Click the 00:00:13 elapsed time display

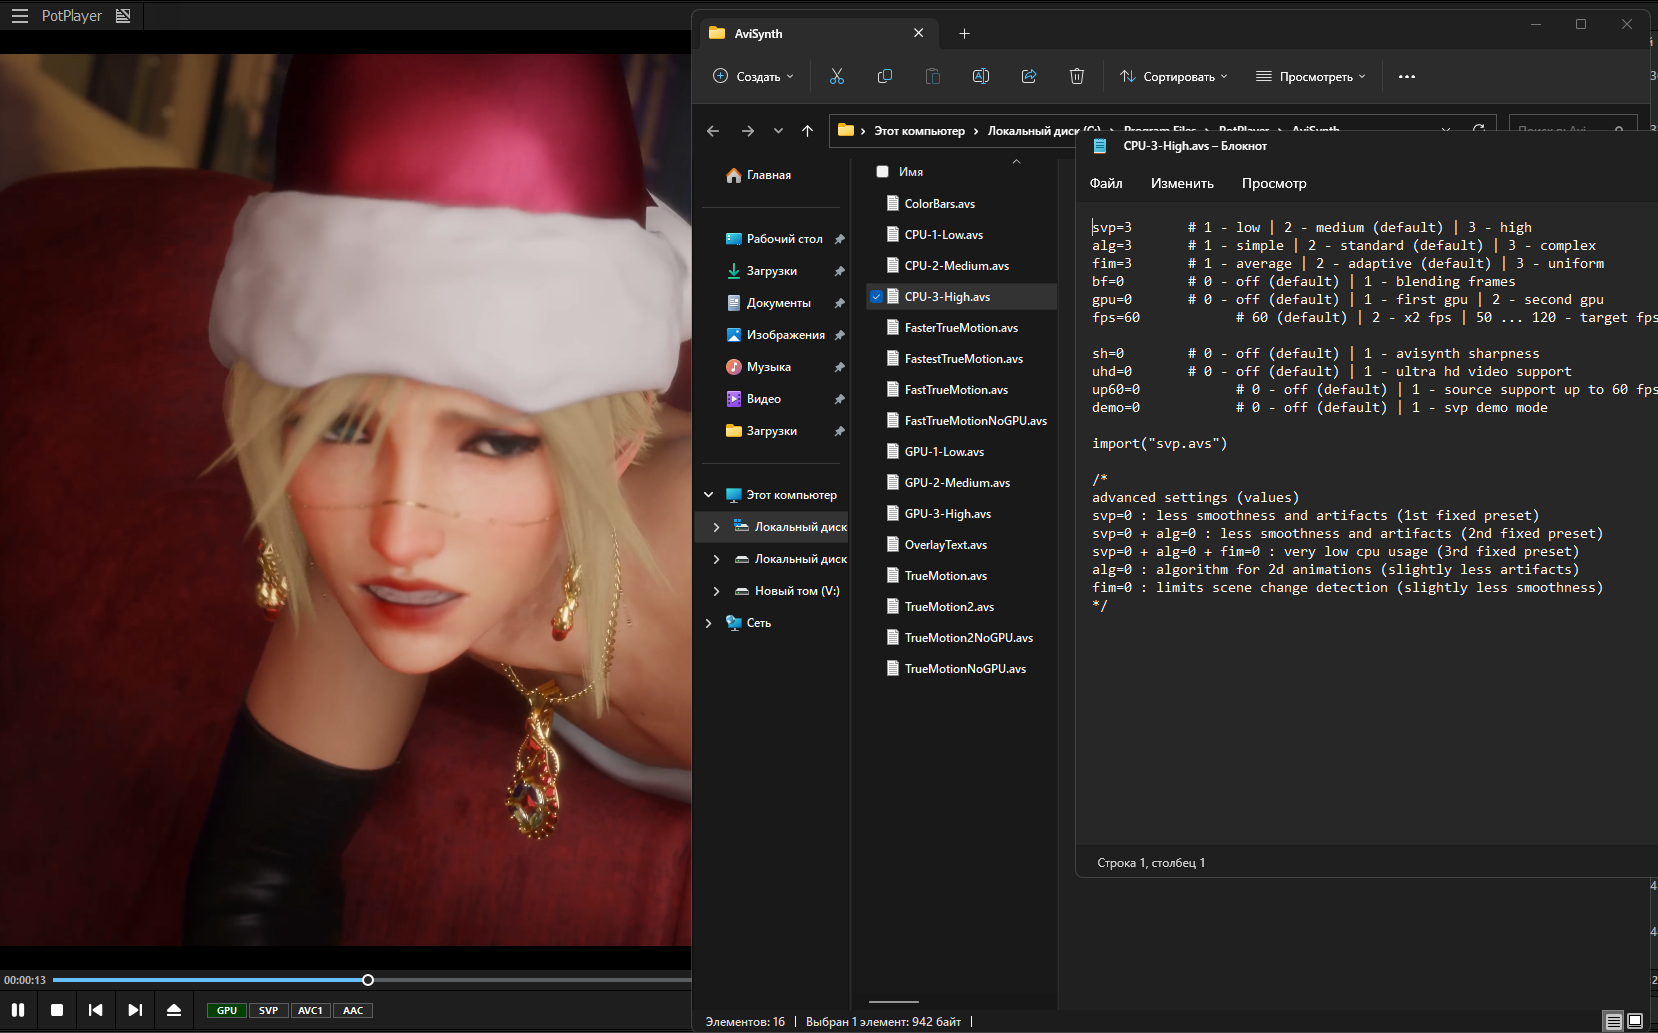click(25, 980)
